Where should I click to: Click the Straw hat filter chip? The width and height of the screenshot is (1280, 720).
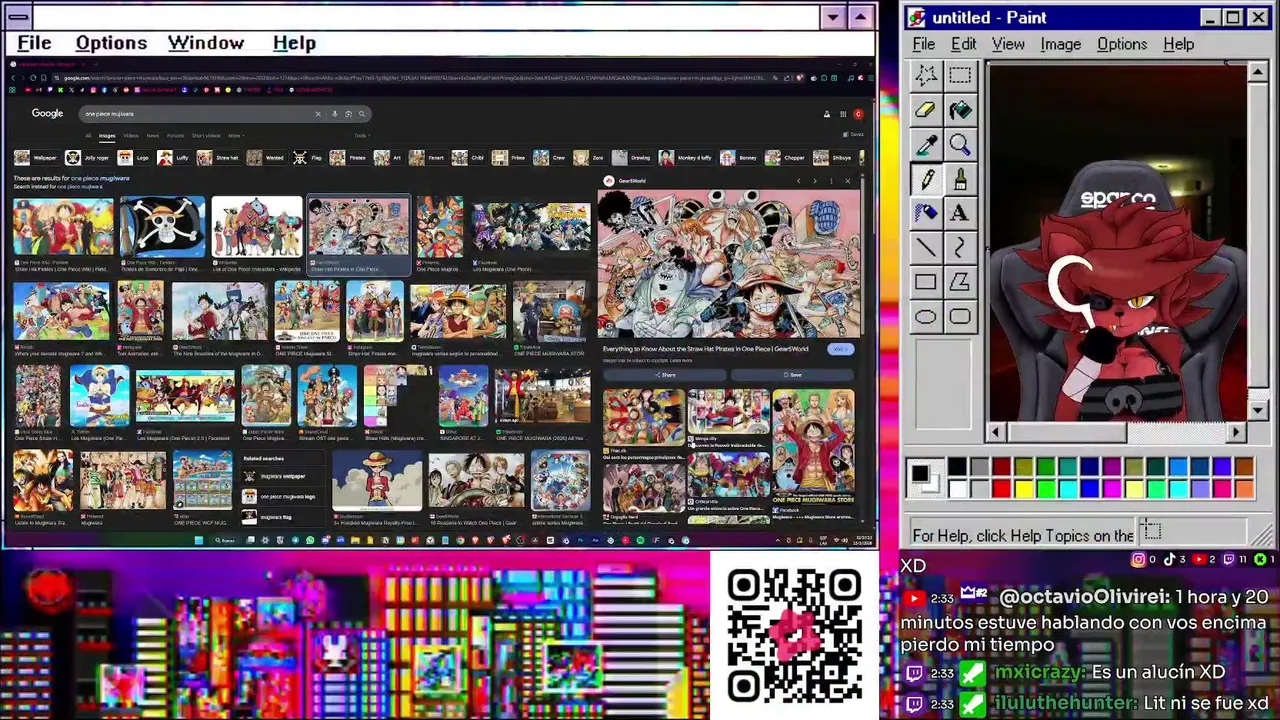click(x=219, y=157)
